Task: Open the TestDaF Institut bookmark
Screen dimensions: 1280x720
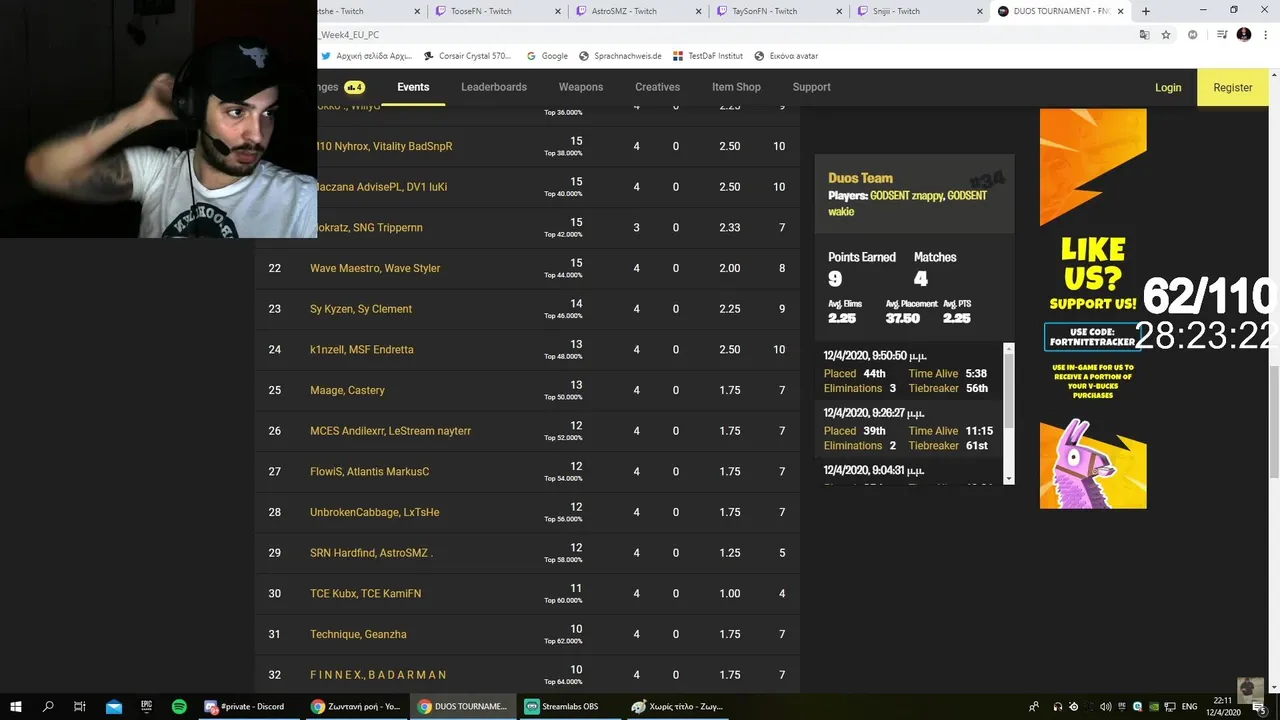Action: coord(708,56)
